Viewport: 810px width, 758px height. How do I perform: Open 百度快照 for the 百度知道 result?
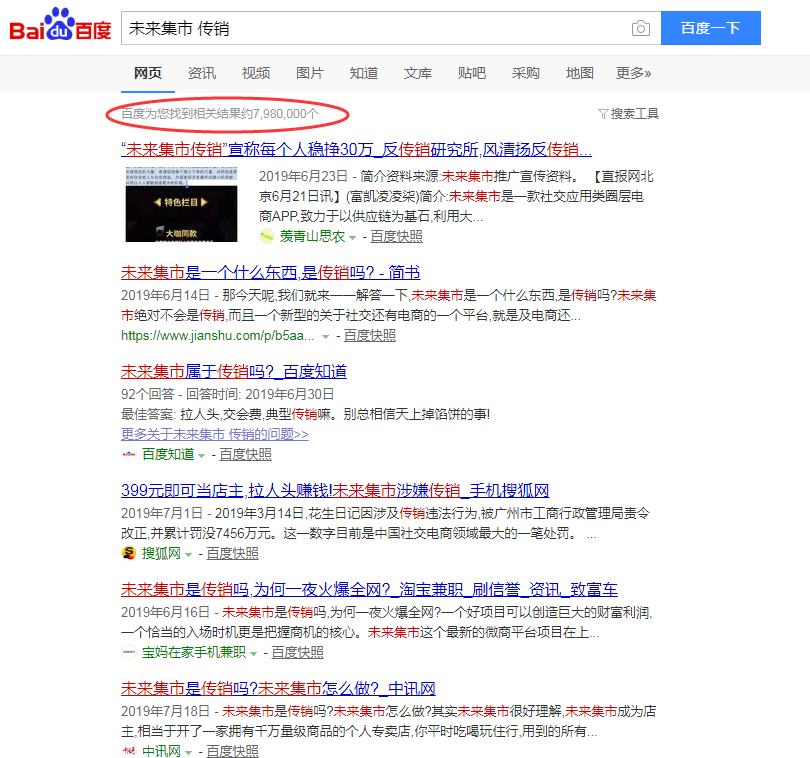pyautogui.click(x=246, y=455)
